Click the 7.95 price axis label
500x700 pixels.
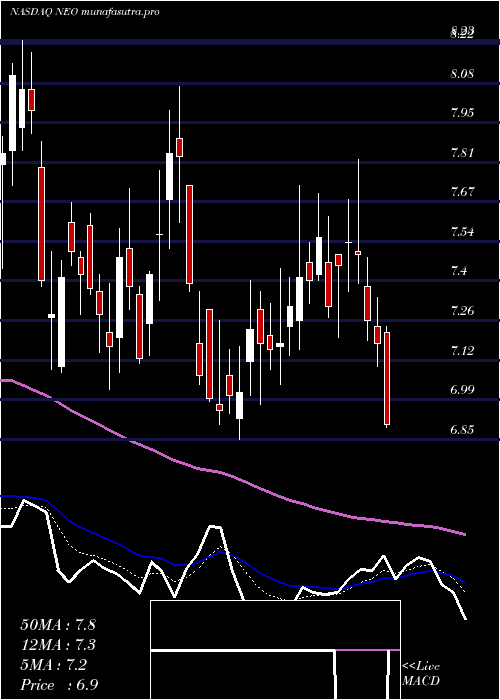(462, 113)
